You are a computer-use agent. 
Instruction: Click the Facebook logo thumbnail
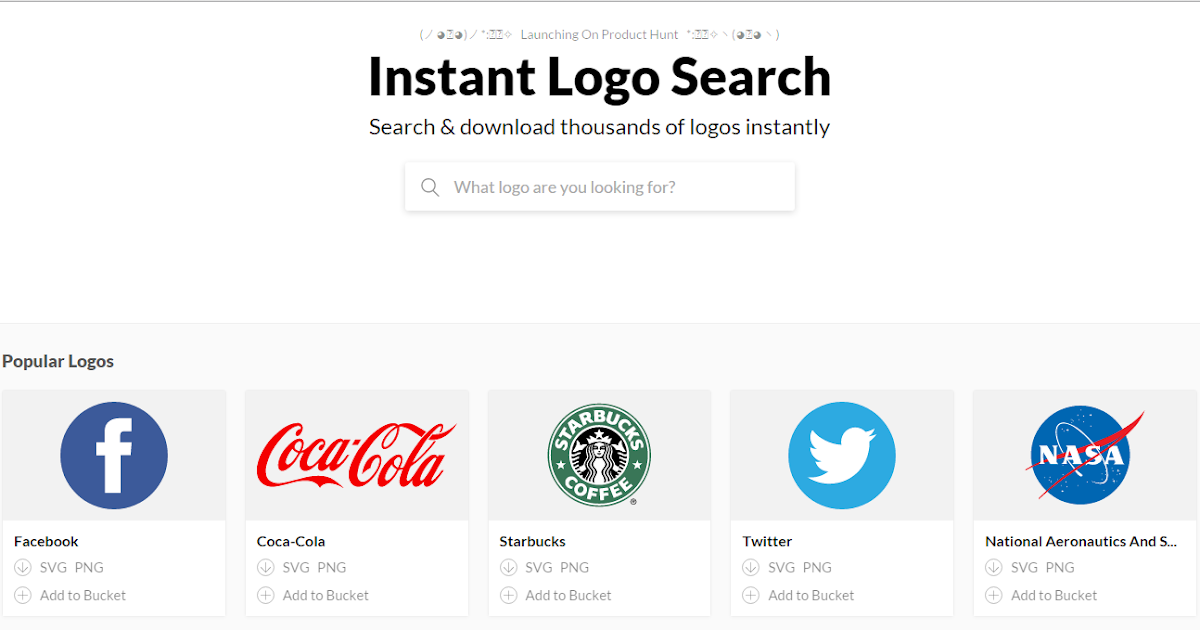114,455
